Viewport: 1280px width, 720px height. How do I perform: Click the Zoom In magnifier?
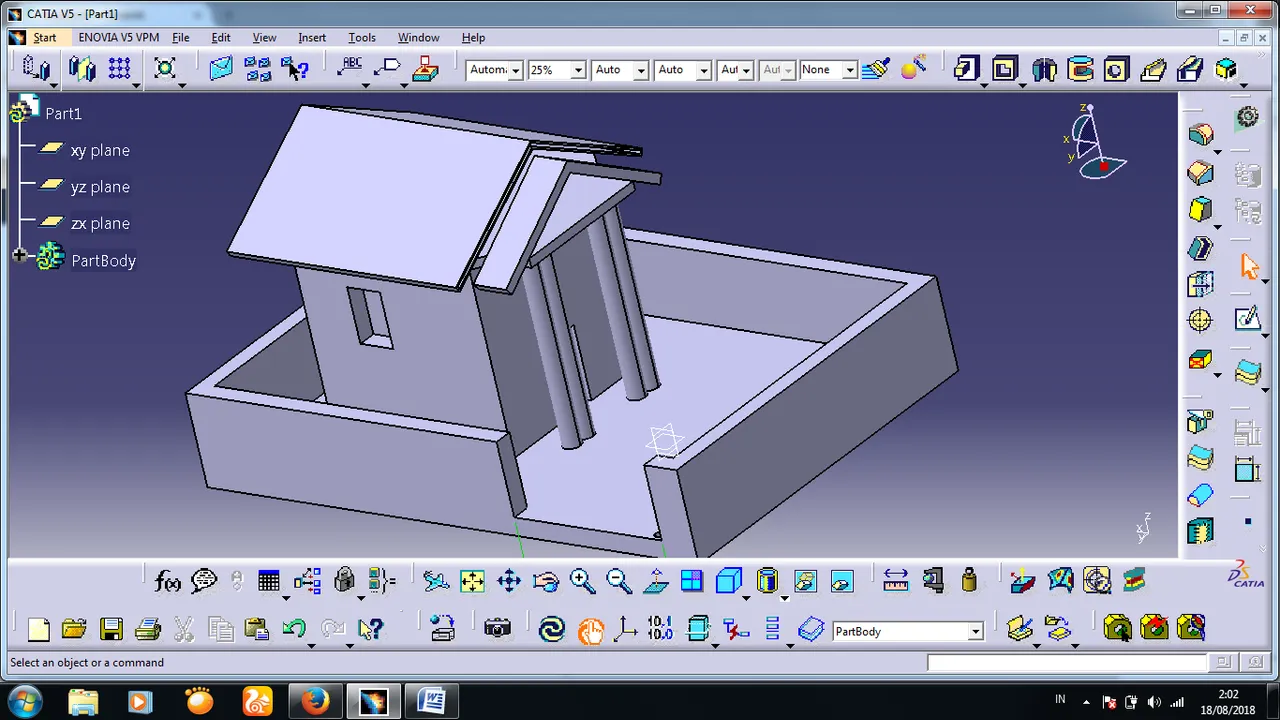coord(582,581)
